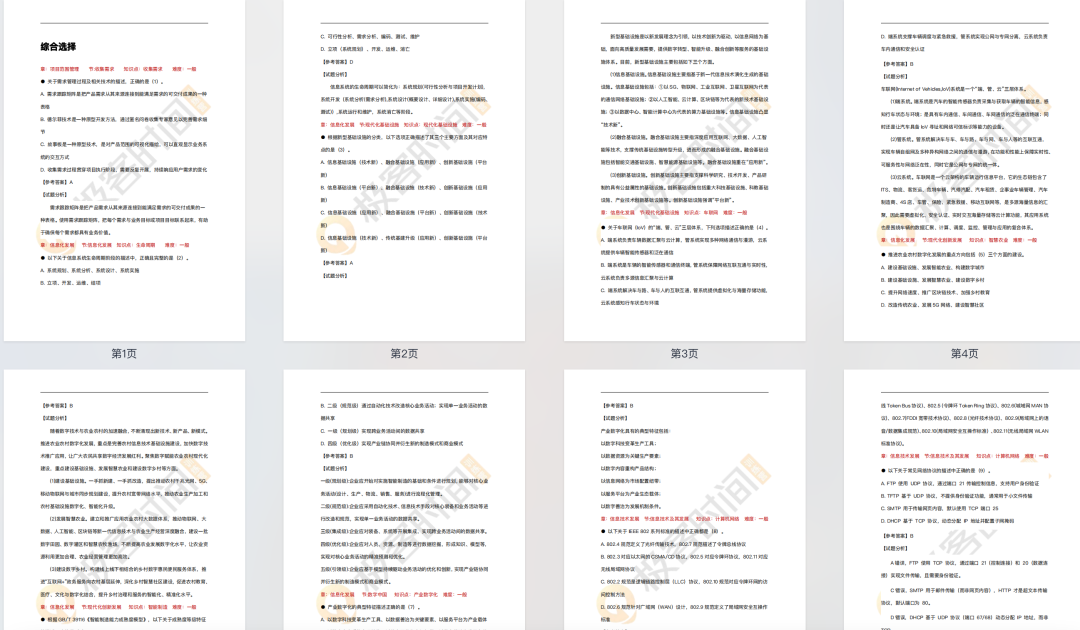Click the 第4页 page label

tap(964, 353)
